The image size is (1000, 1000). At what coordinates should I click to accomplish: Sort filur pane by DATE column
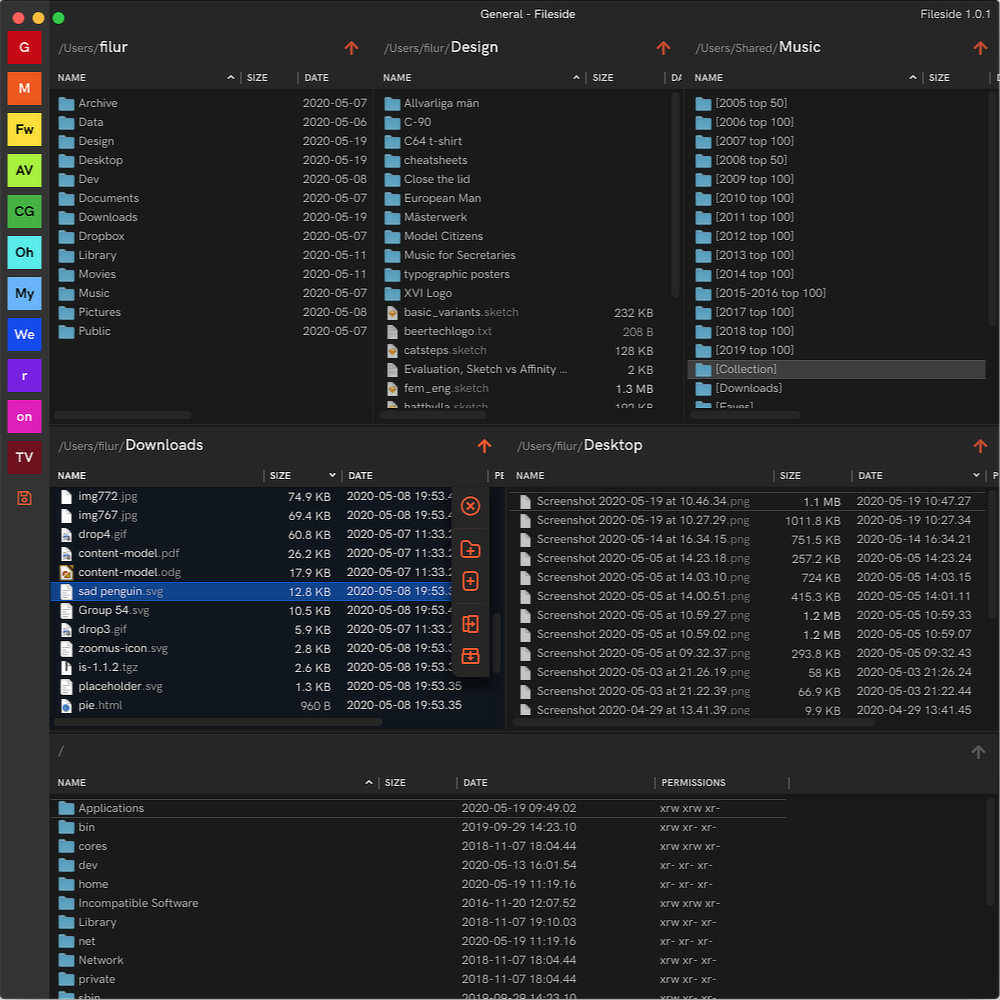pos(317,78)
